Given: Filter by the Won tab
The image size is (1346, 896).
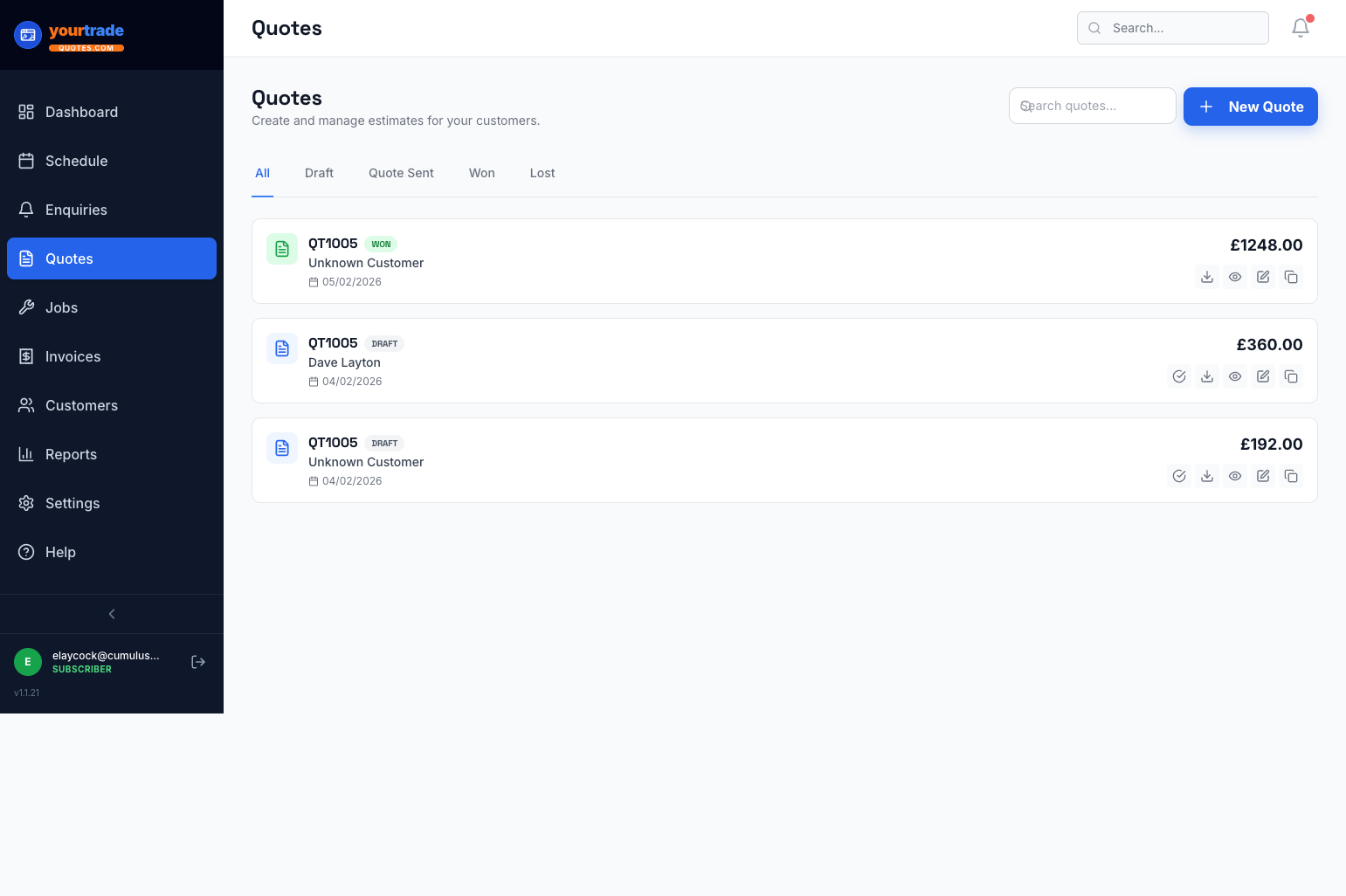Looking at the screenshot, I should [482, 173].
